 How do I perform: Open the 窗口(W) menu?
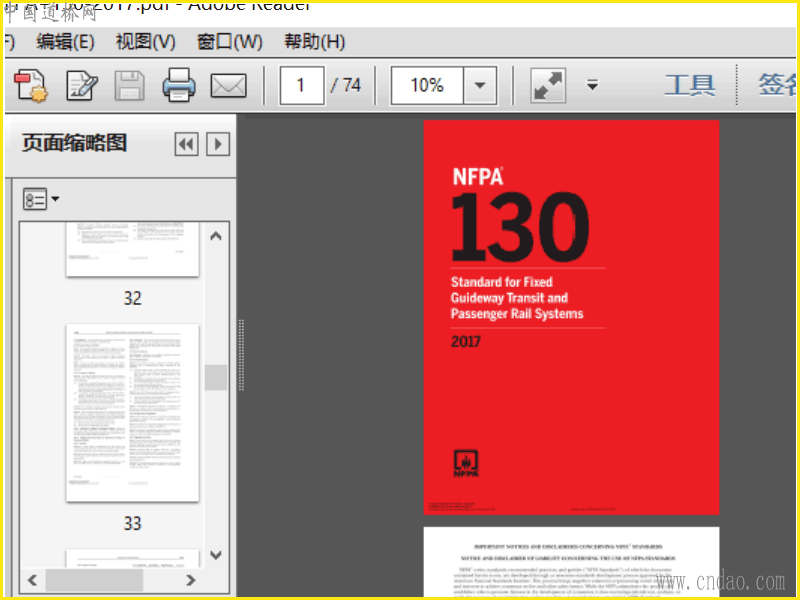(230, 42)
